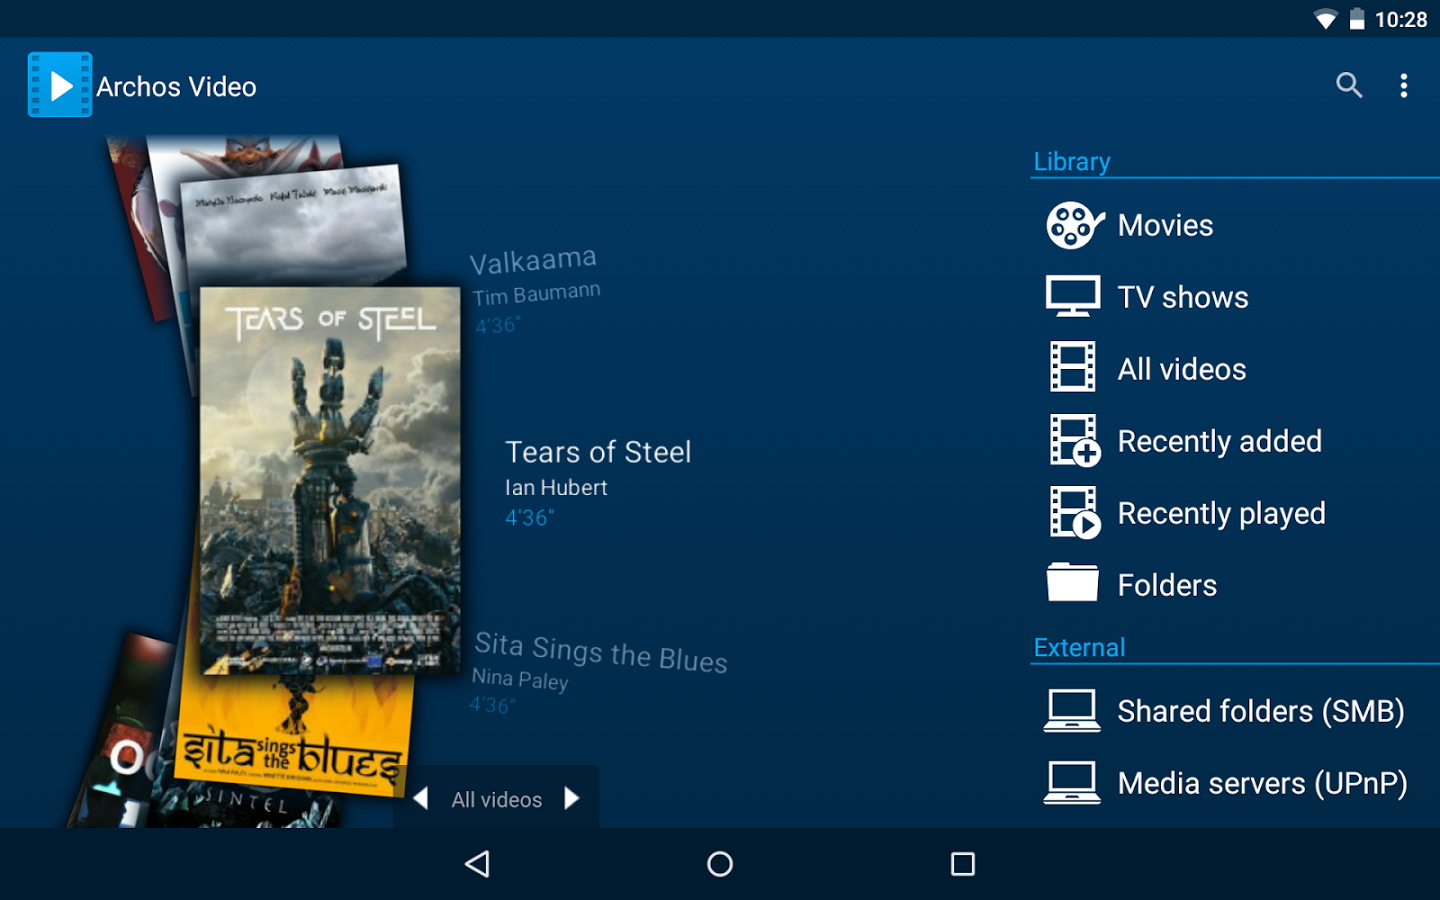
Task: Click the 4'36 duration under Tears of Steel
Action: [x=528, y=517]
